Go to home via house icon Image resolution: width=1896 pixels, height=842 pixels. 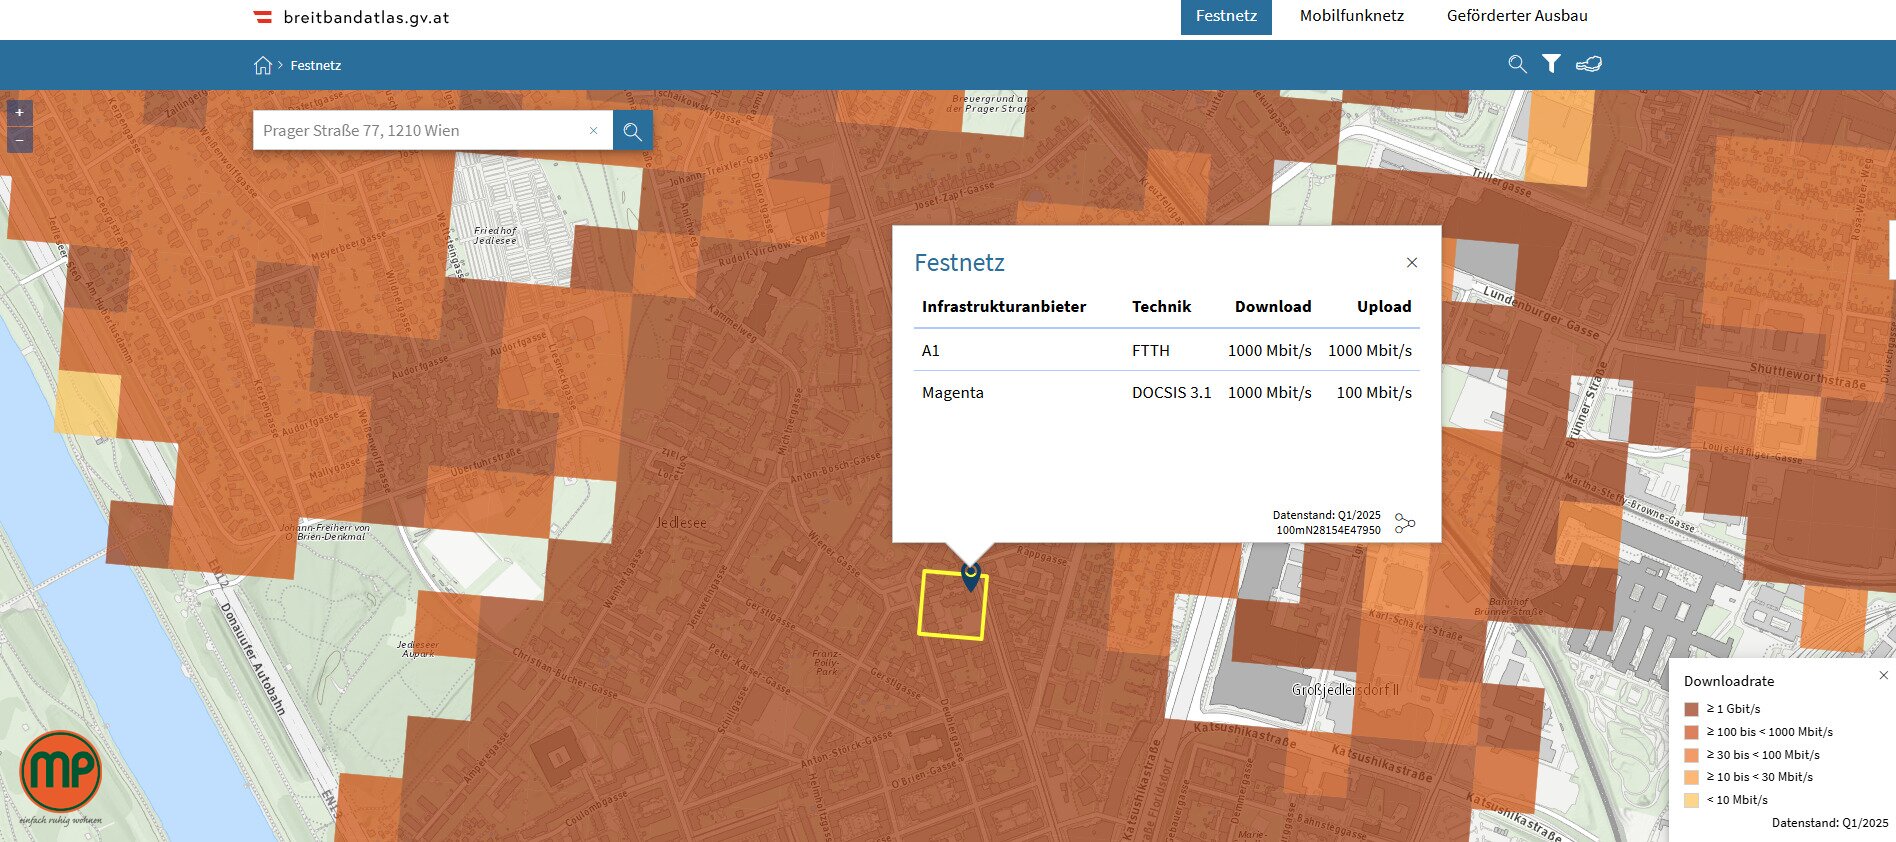(x=263, y=65)
